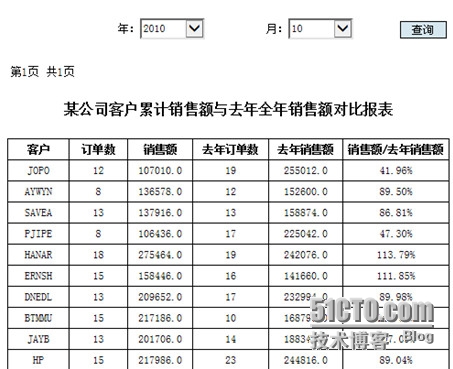453x369 pixels.
Task: Click the 客户 column header
Action: [x=38, y=149]
